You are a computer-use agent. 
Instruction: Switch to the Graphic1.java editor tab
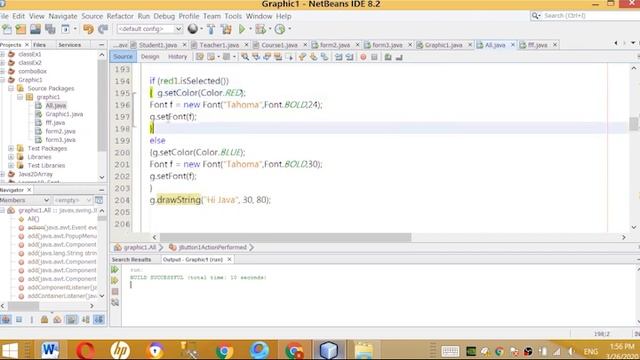click(443, 45)
